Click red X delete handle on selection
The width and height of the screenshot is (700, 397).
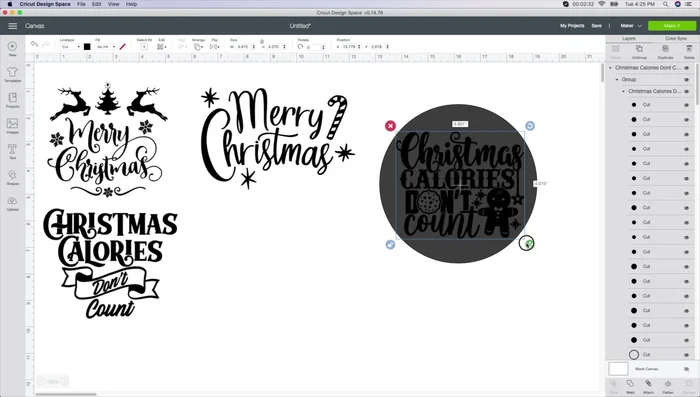(390, 126)
